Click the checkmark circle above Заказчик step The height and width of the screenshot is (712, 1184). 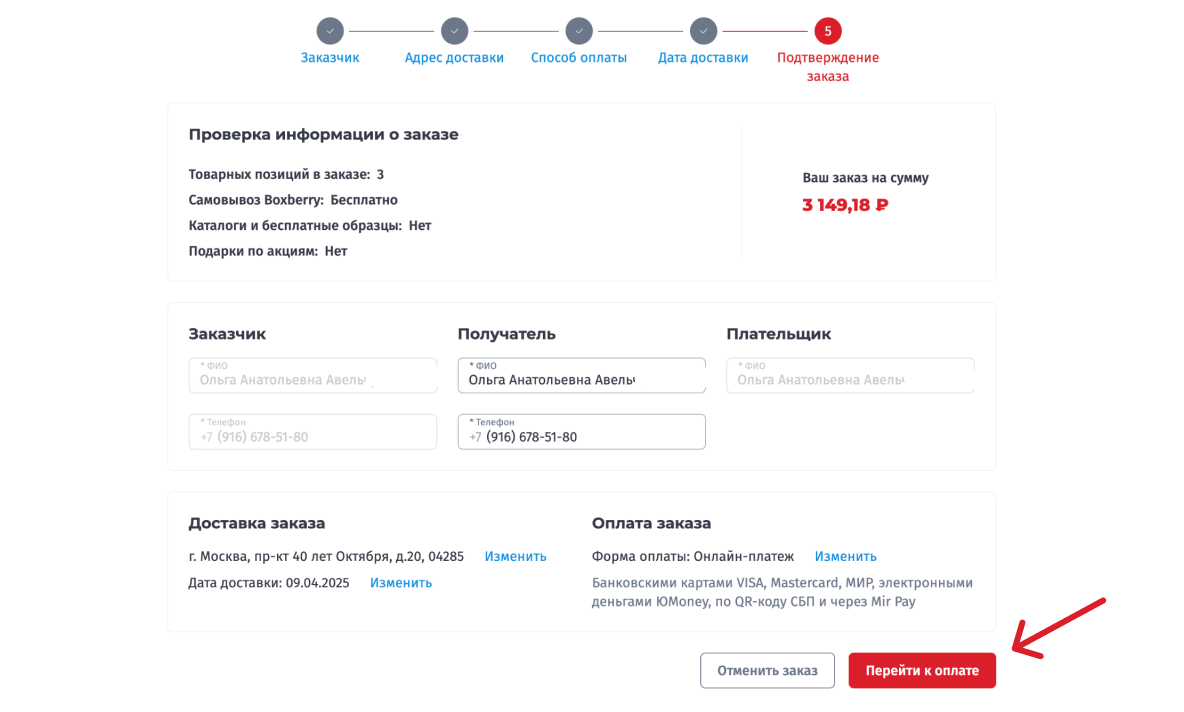click(x=330, y=31)
